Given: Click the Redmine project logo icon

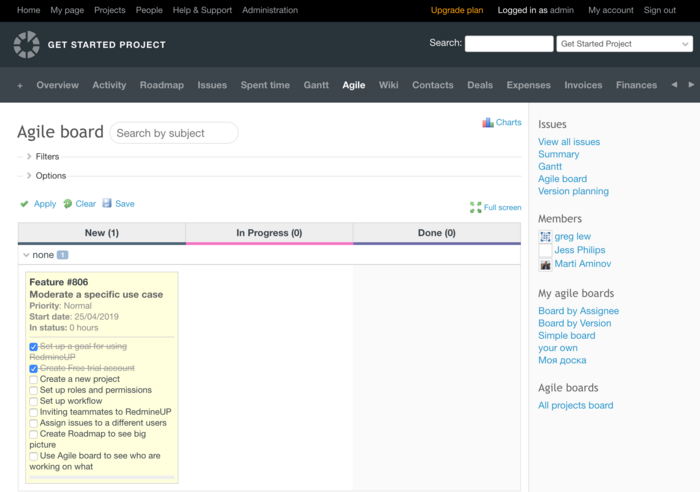Looking at the screenshot, I should [x=27, y=44].
